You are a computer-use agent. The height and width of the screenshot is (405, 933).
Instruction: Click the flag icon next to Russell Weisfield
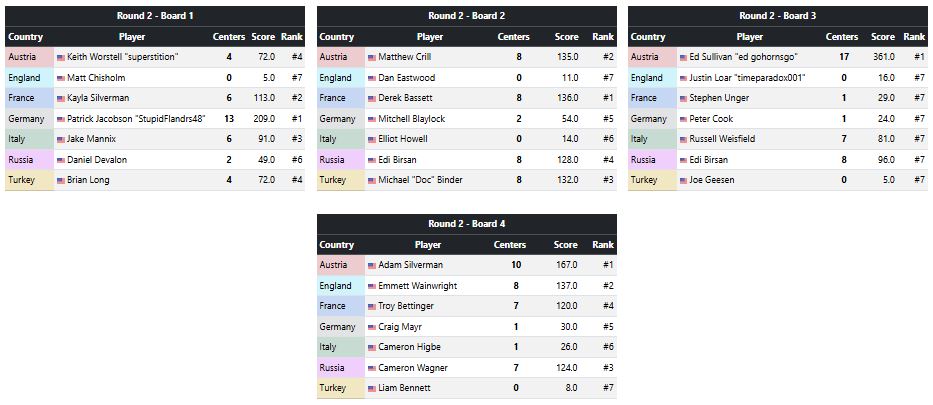click(x=683, y=139)
